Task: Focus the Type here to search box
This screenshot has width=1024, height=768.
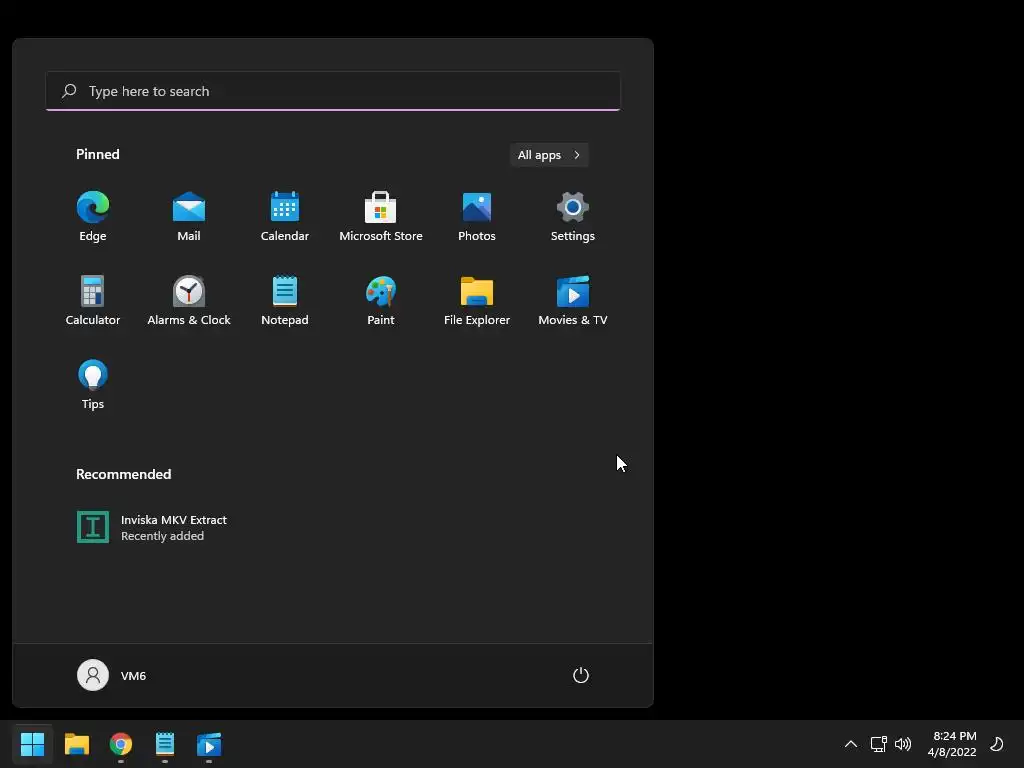Action: click(333, 91)
